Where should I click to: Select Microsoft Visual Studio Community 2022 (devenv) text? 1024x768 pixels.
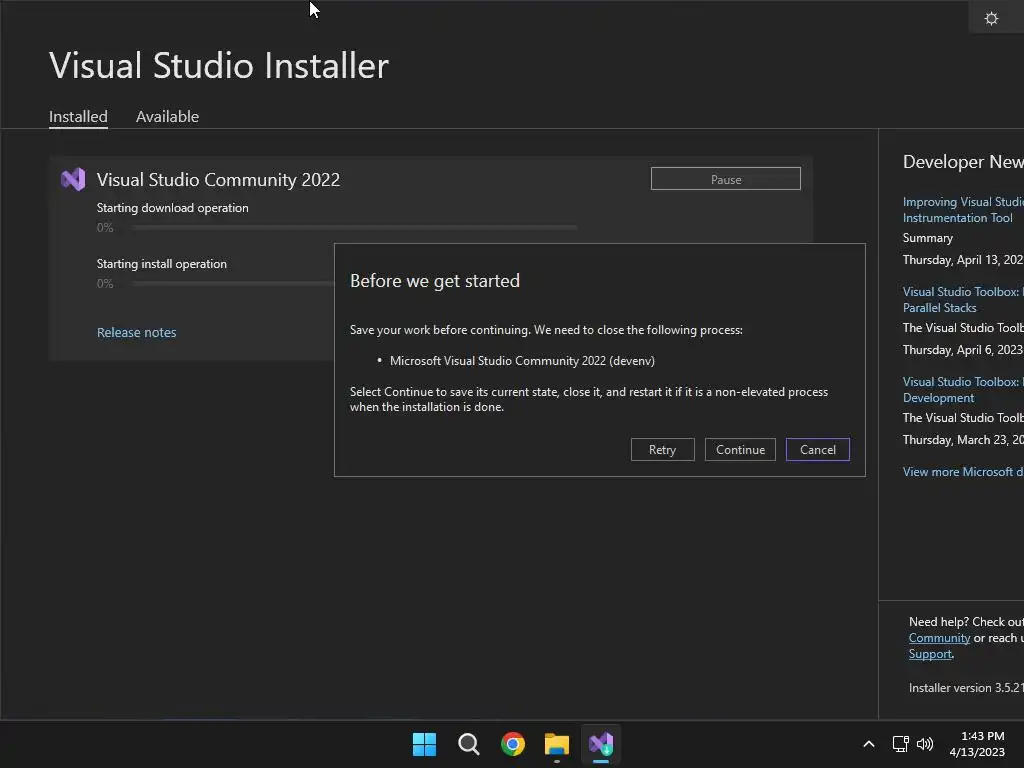coord(522,360)
